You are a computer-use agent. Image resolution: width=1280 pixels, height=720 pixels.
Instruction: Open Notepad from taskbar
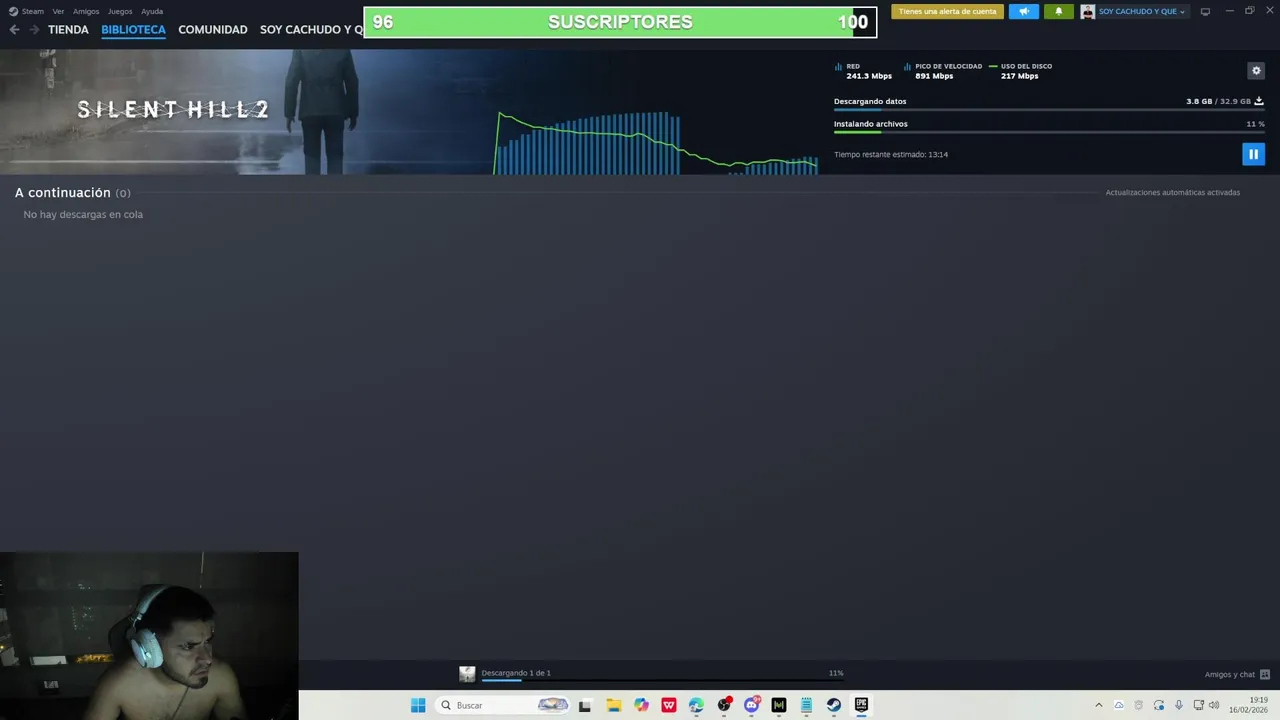[806, 705]
